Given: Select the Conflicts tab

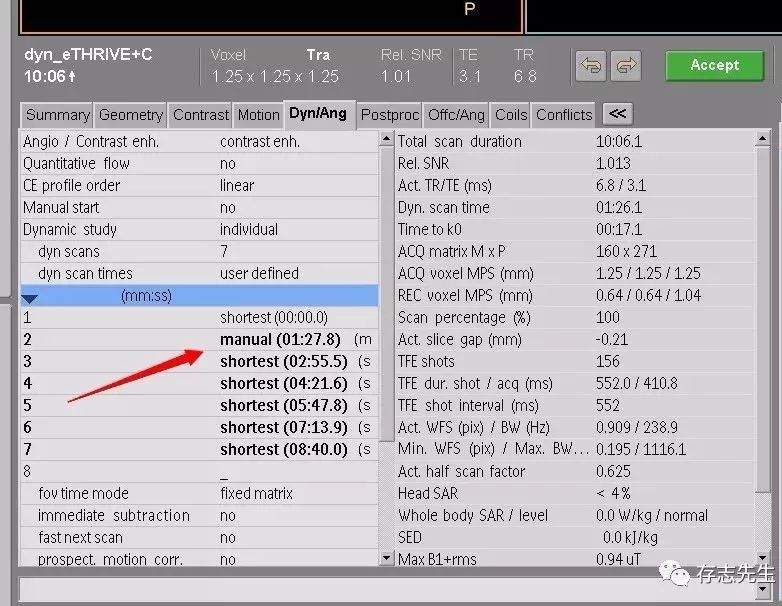Looking at the screenshot, I should click(563, 115).
